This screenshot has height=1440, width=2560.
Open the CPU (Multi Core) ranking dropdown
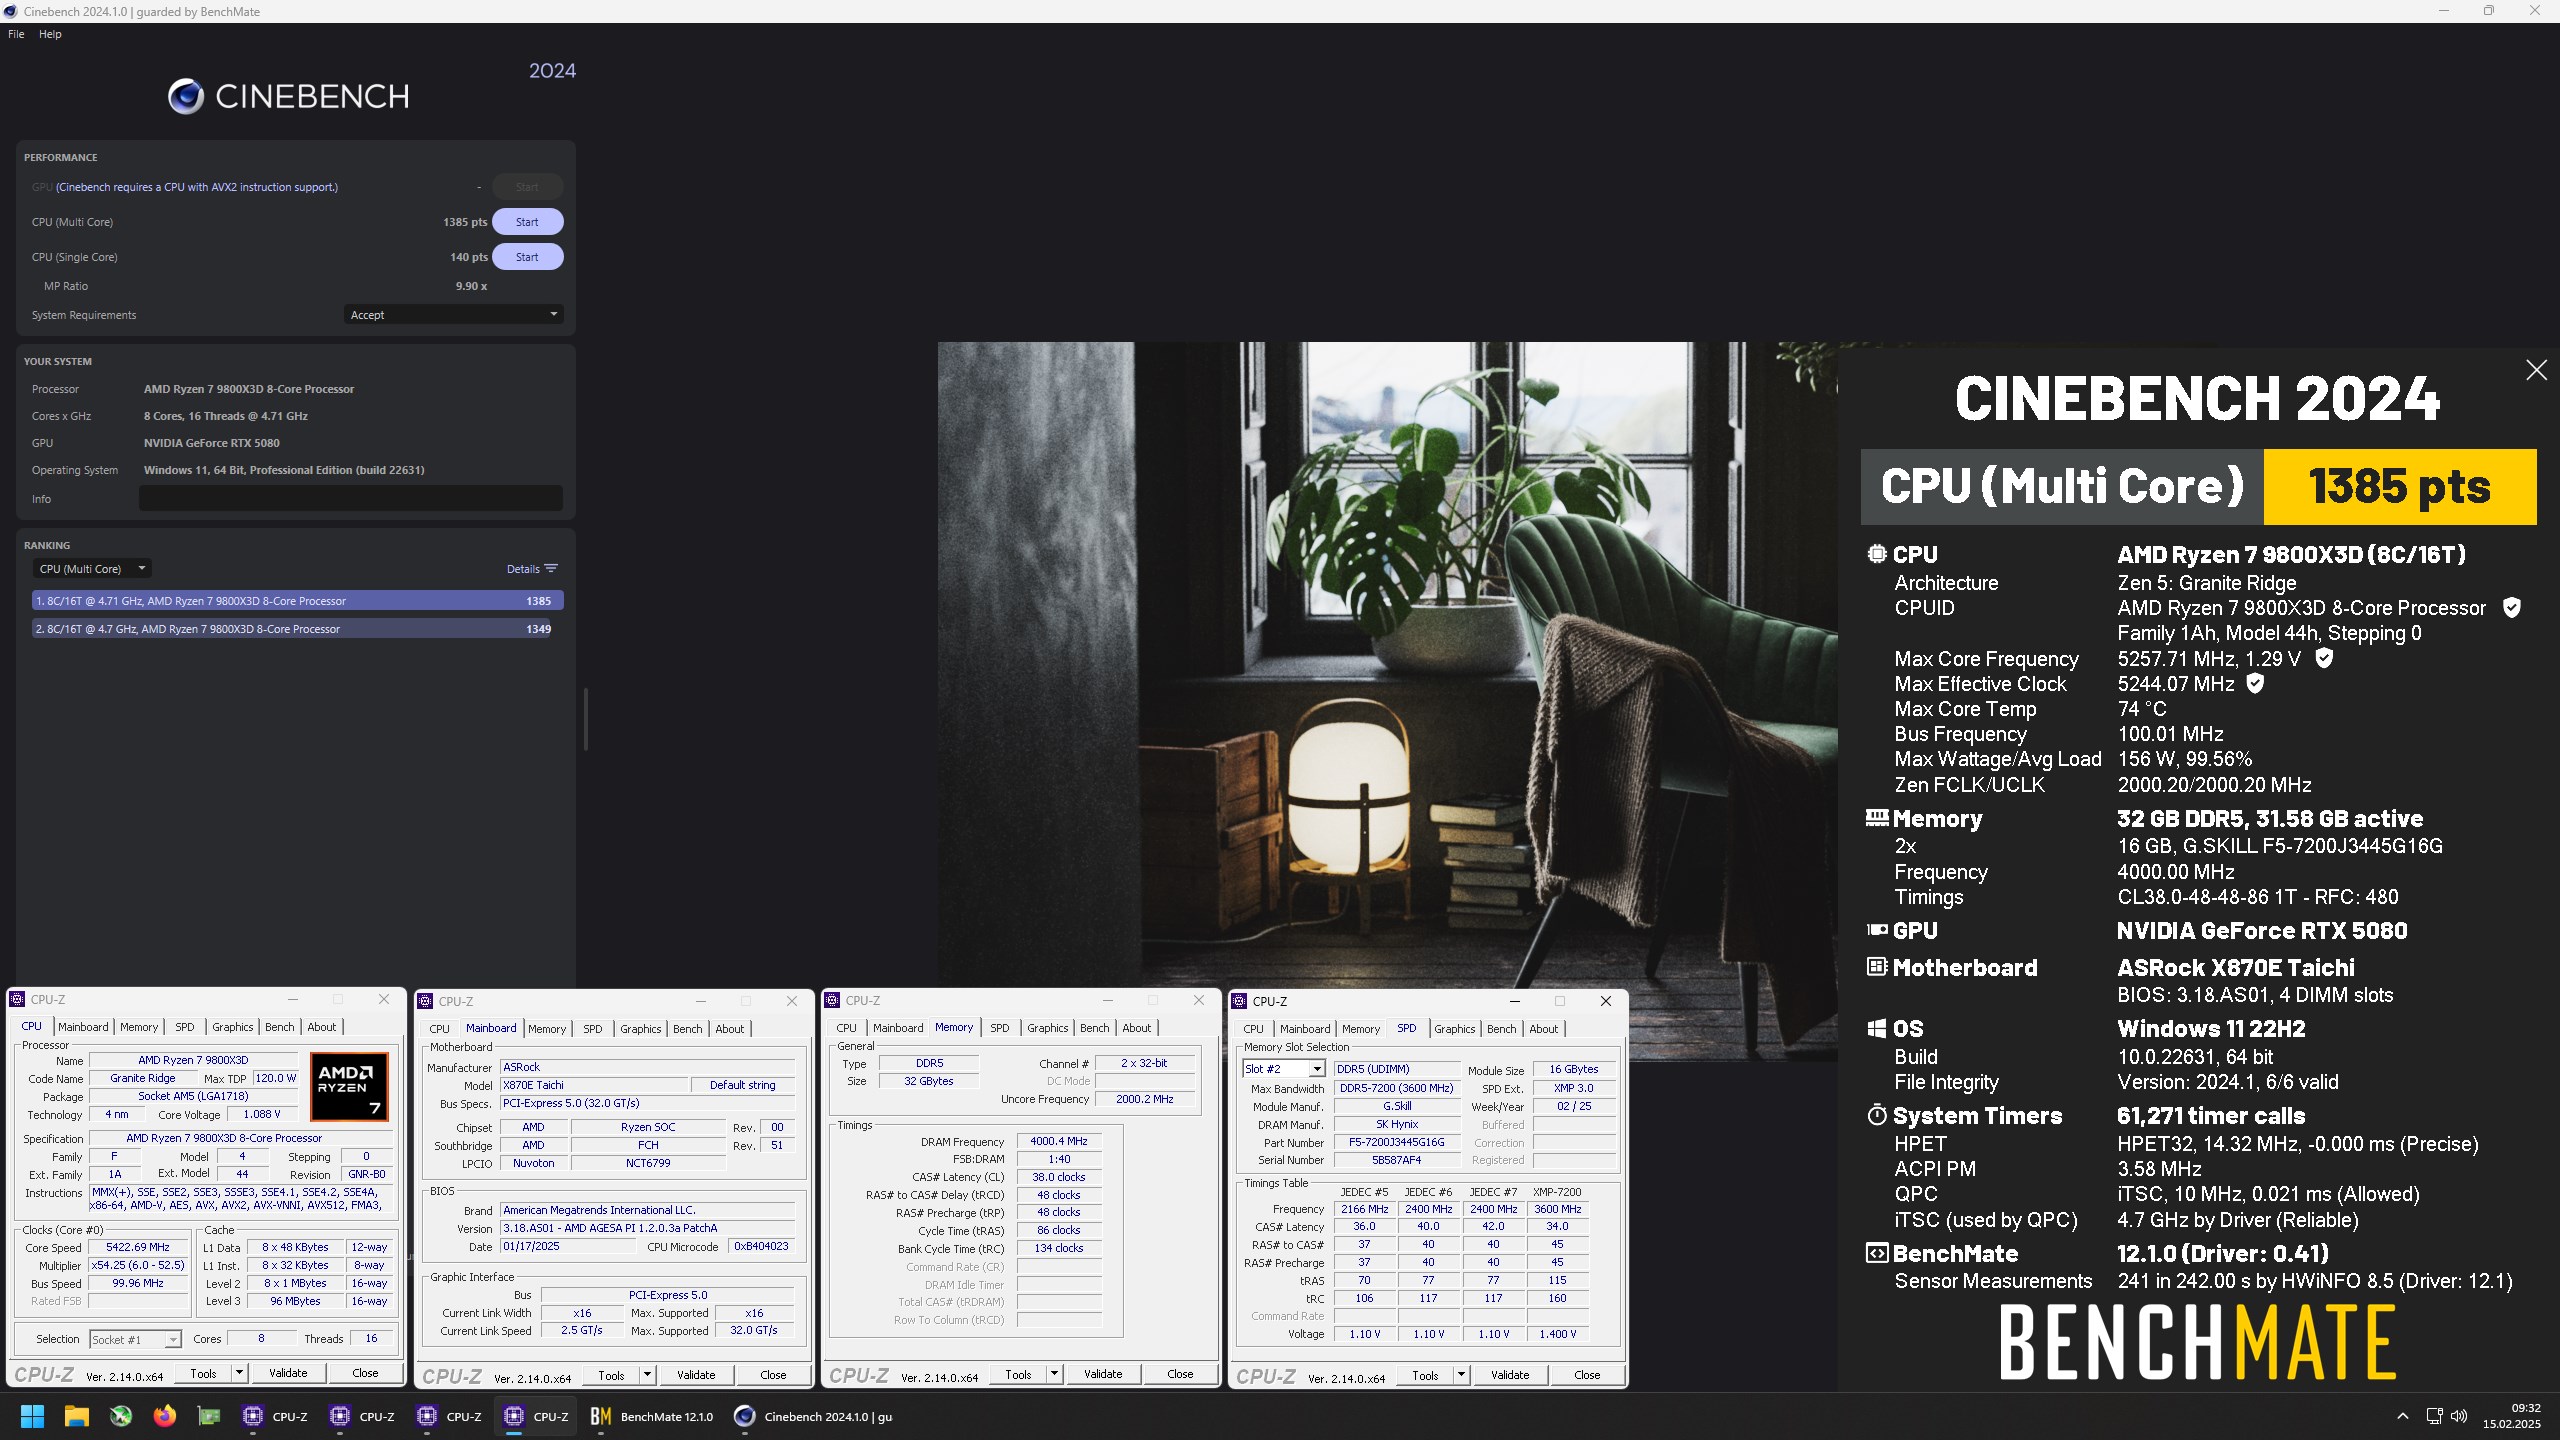pos(91,569)
